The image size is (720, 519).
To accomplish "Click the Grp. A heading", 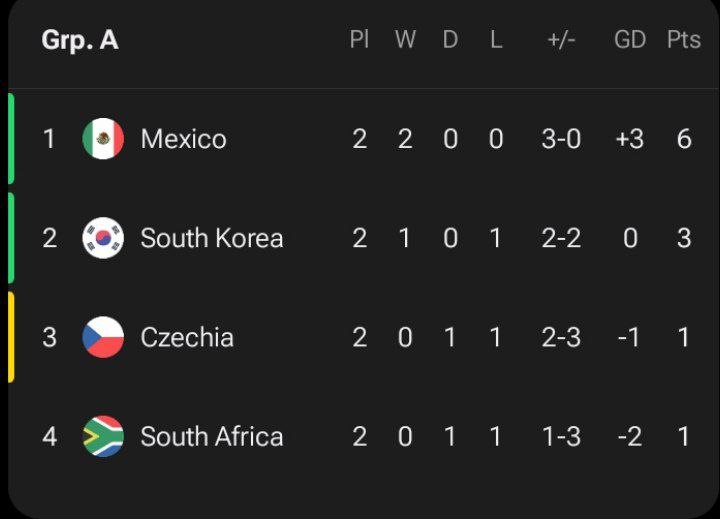I will [x=80, y=40].
